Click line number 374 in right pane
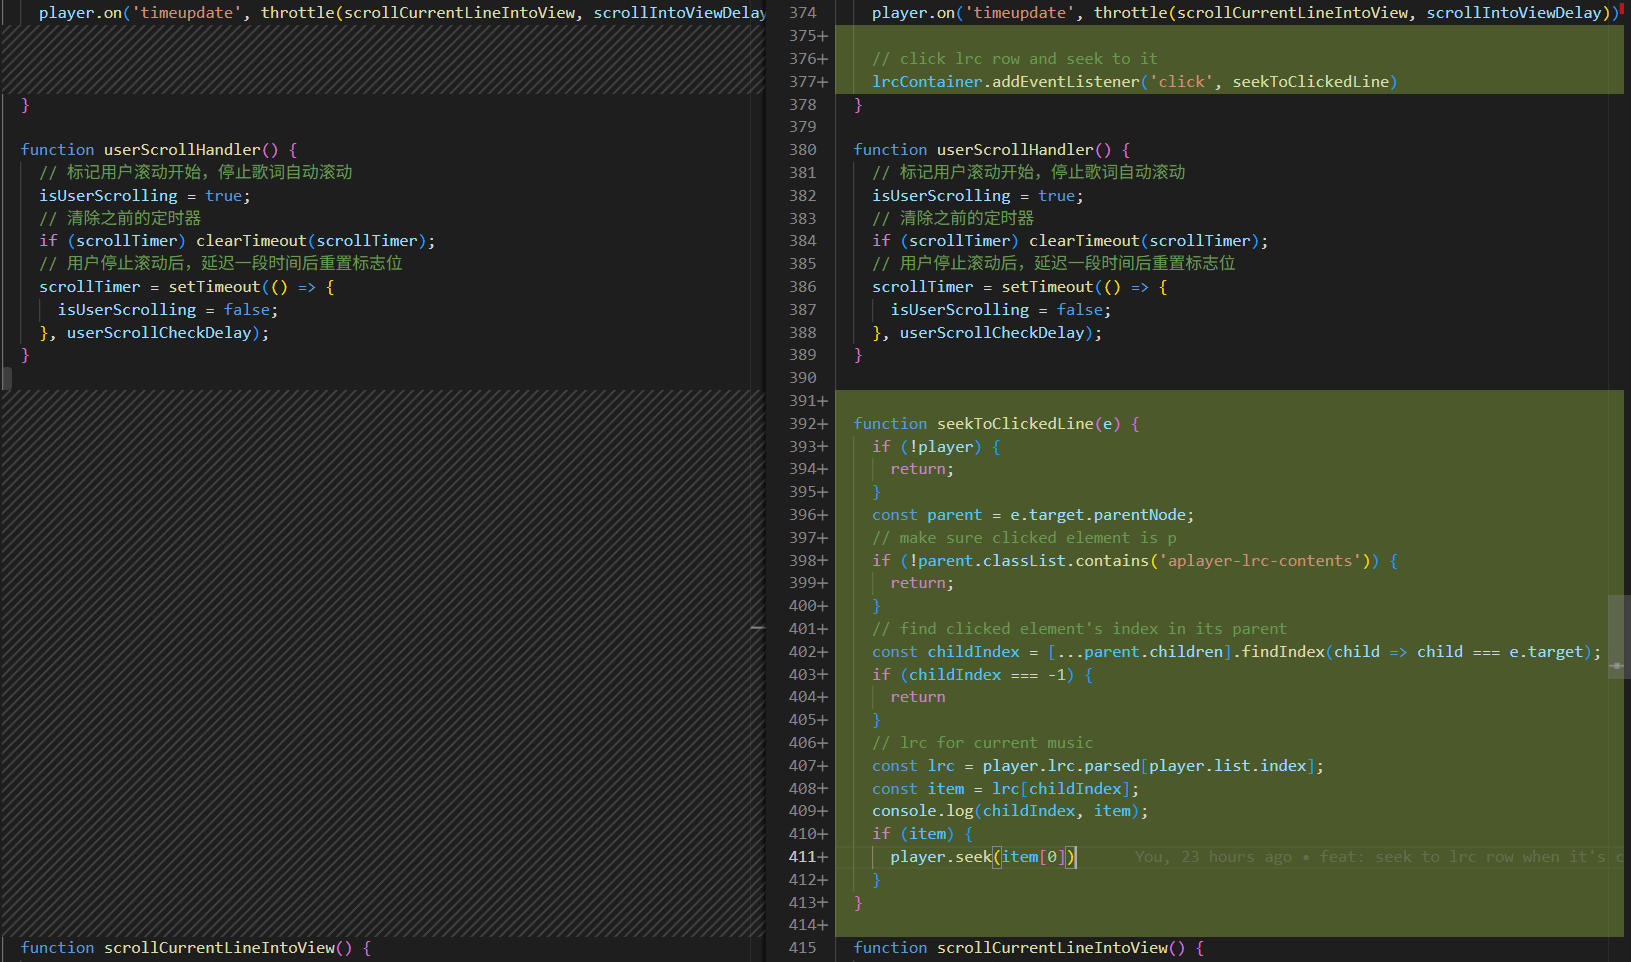 pos(802,13)
